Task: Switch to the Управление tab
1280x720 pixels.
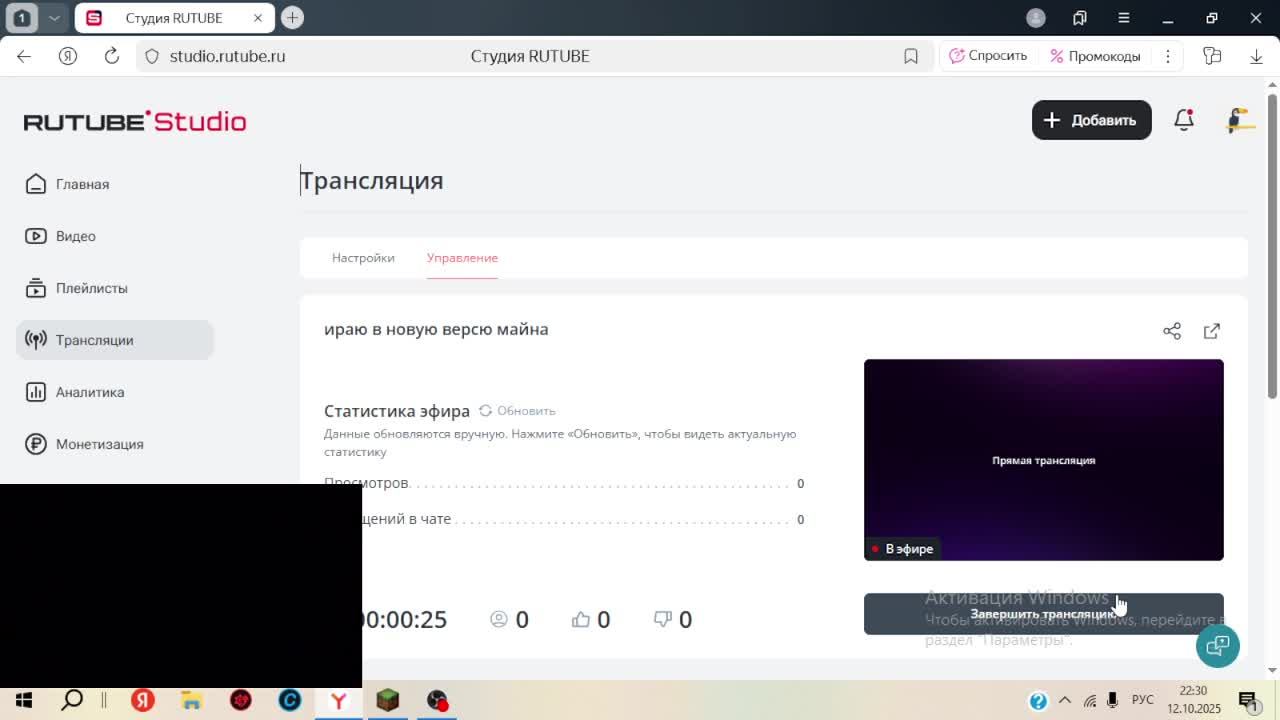Action: [x=462, y=258]
